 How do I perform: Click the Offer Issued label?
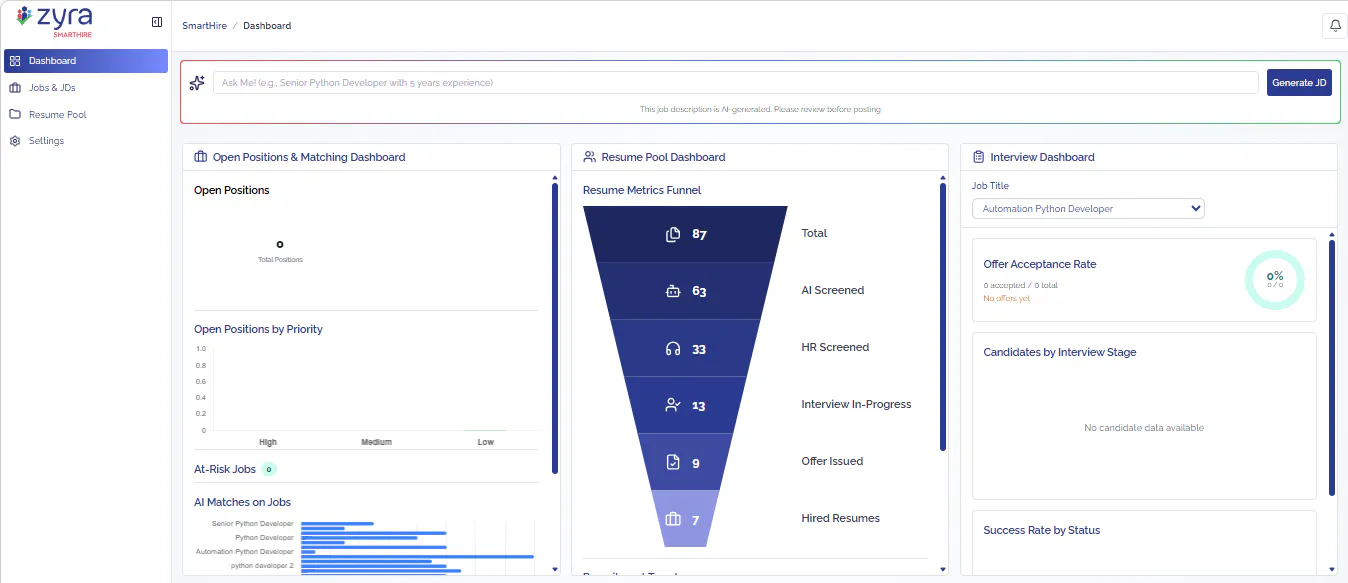[832, 461]
